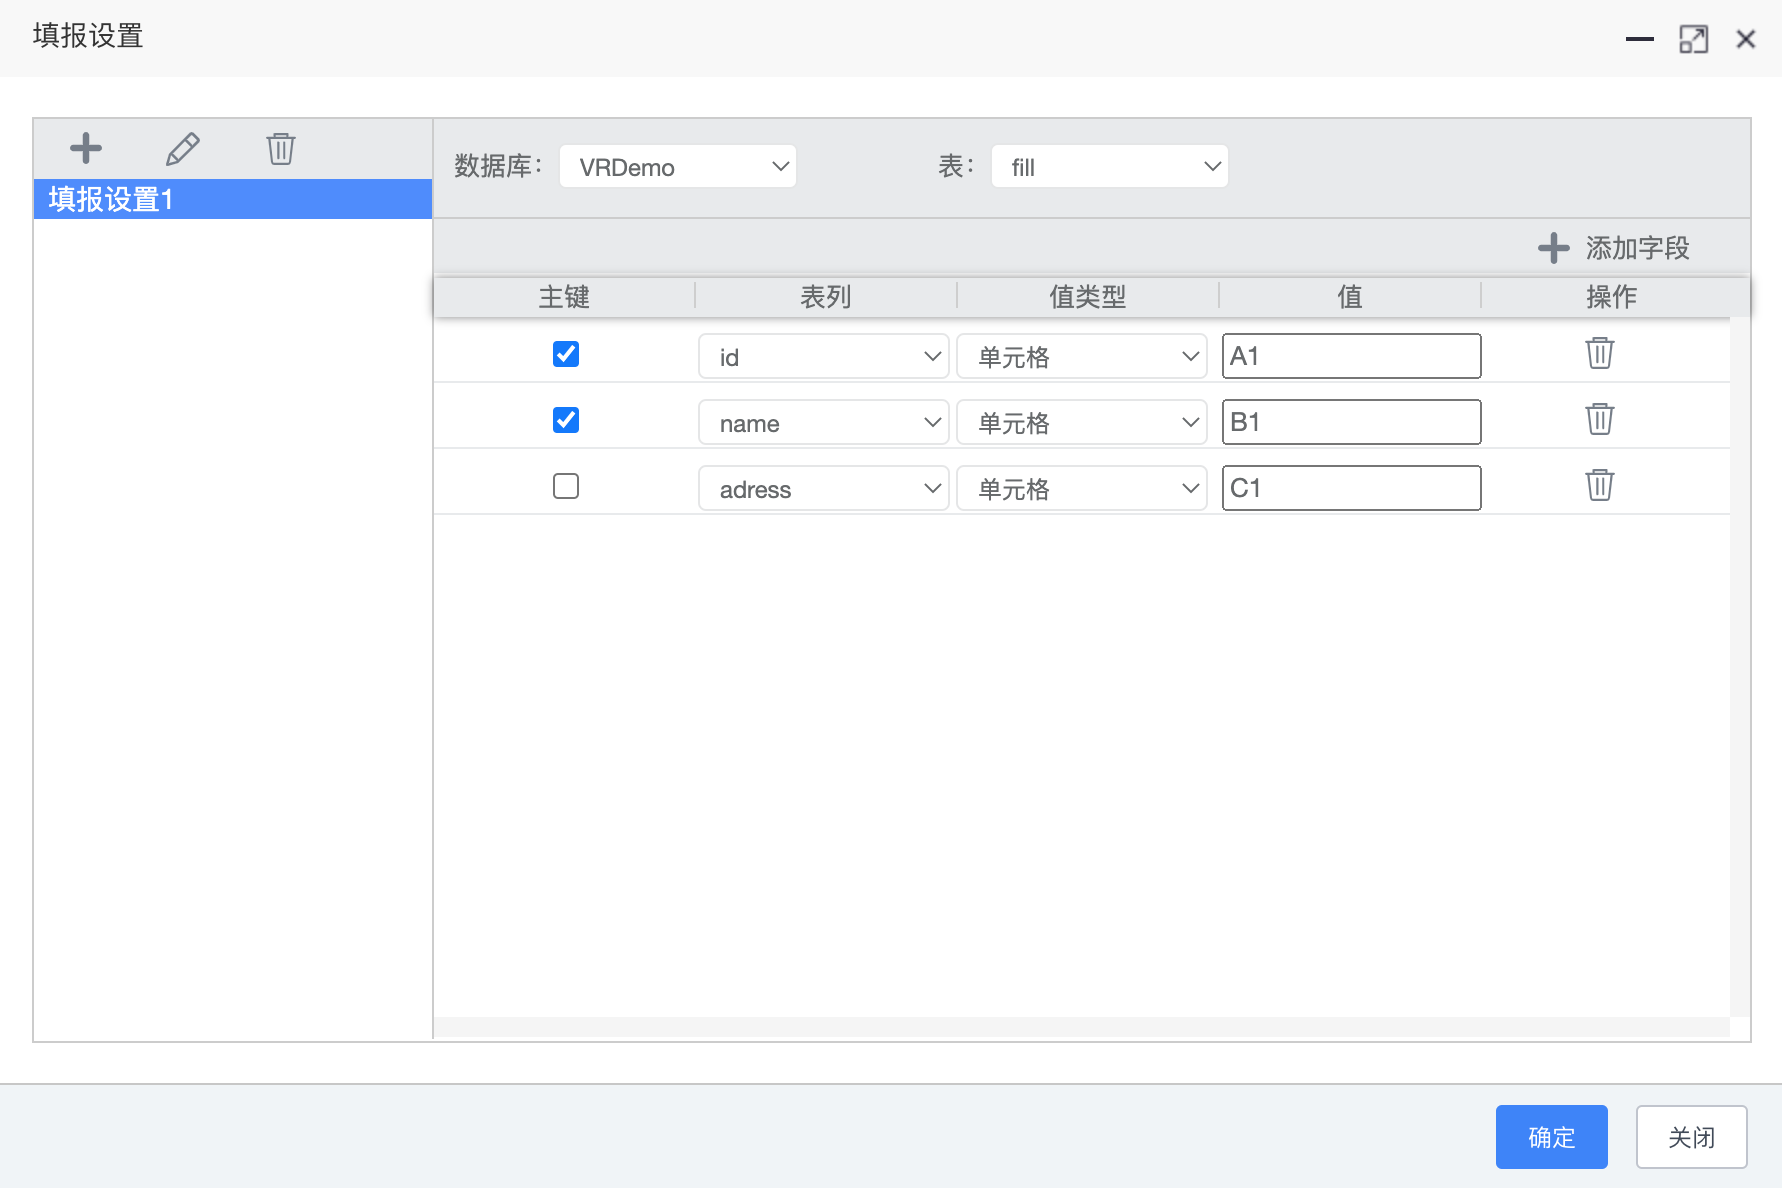Open the 数据库 VRDemo dropdown
The width and height of the screenshot is (1782, 1188).
[x=678, y=166]
